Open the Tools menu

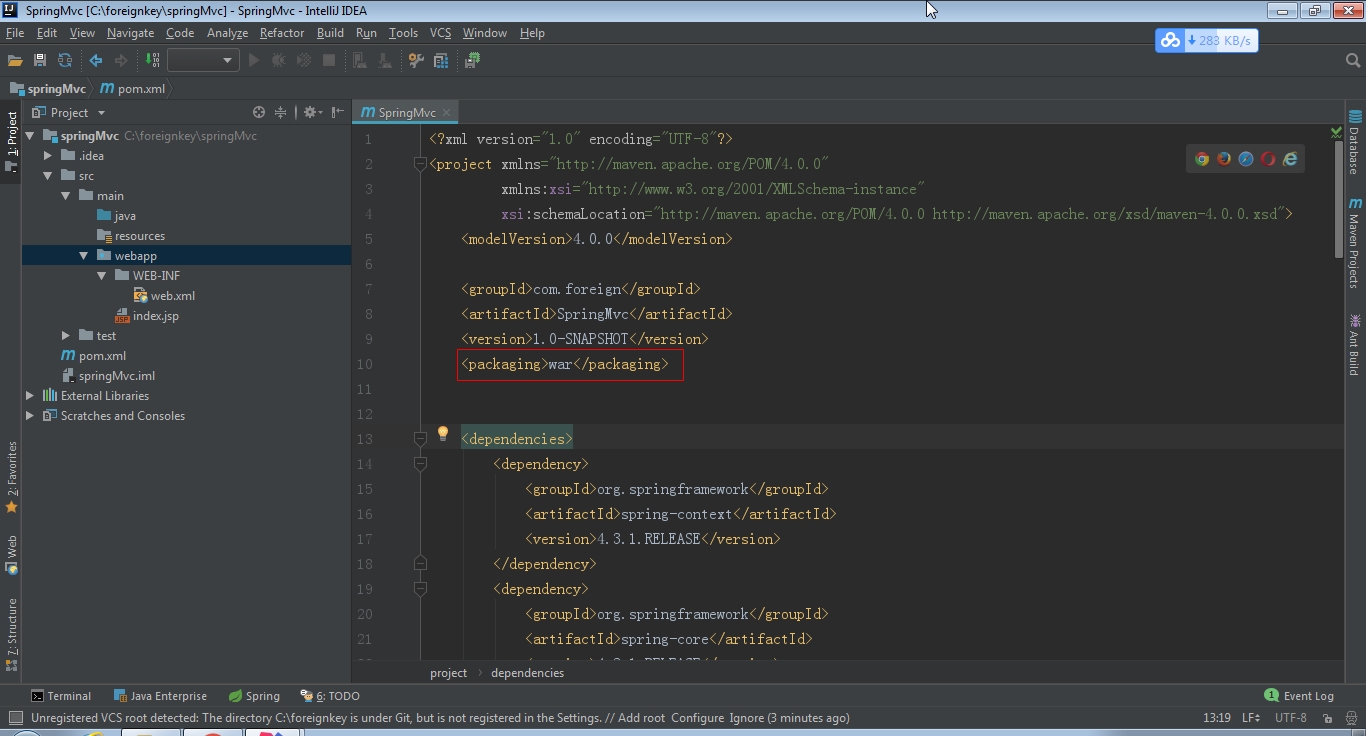pos(403,33)
